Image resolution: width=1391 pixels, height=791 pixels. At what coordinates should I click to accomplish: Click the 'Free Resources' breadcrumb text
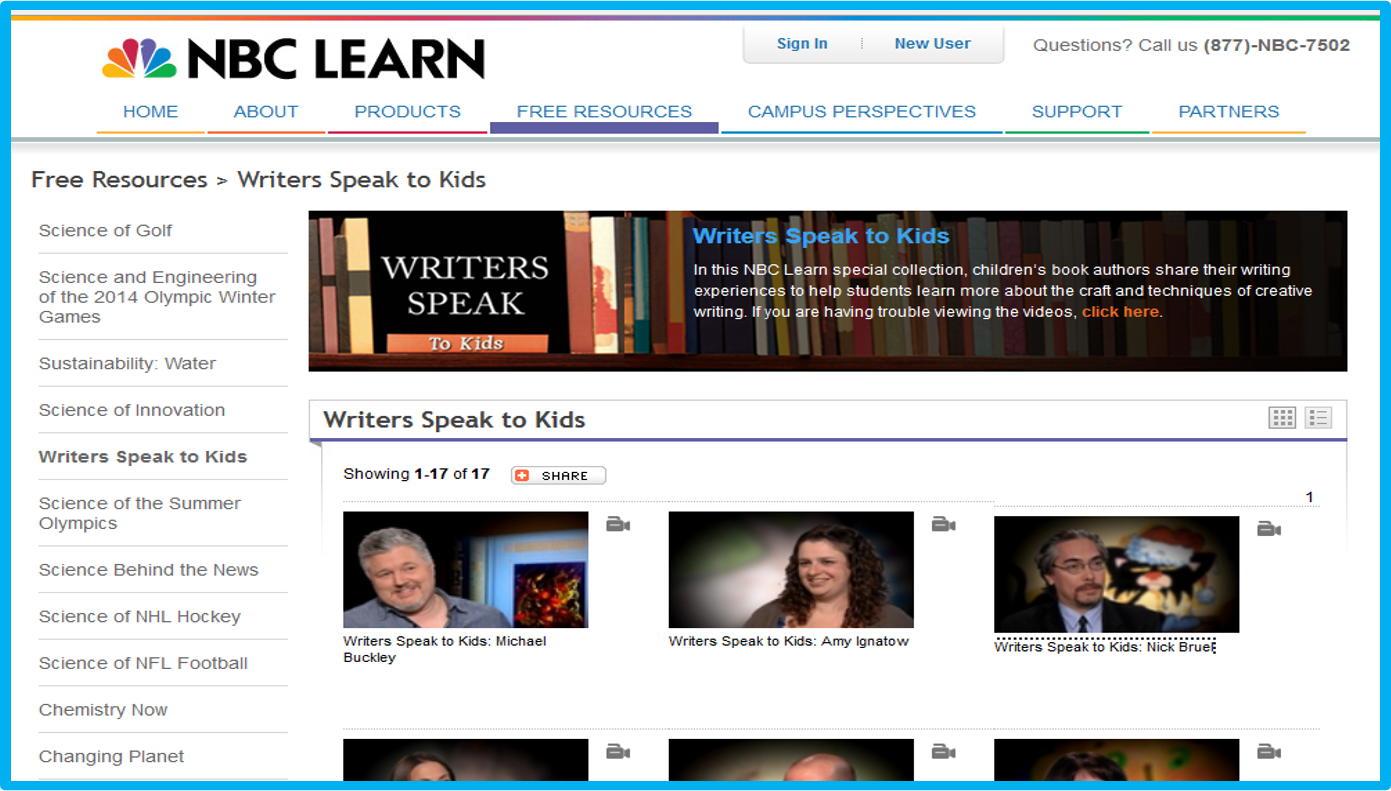(x=119, y=180)
